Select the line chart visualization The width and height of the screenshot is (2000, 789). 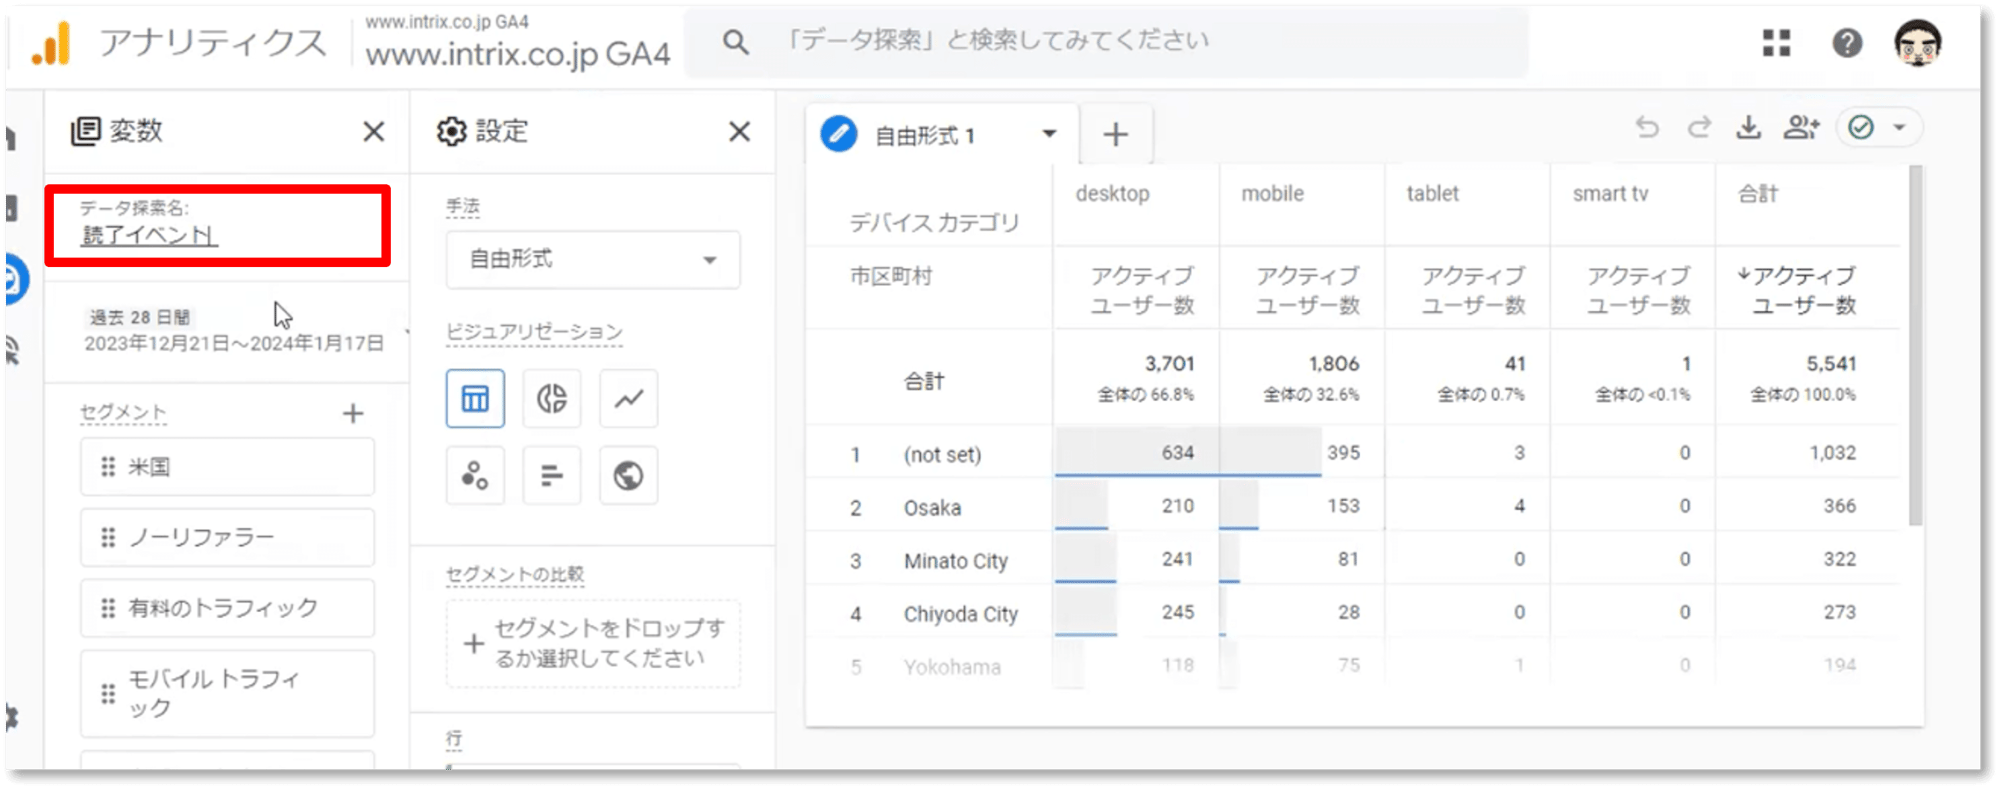pos(628,399)
